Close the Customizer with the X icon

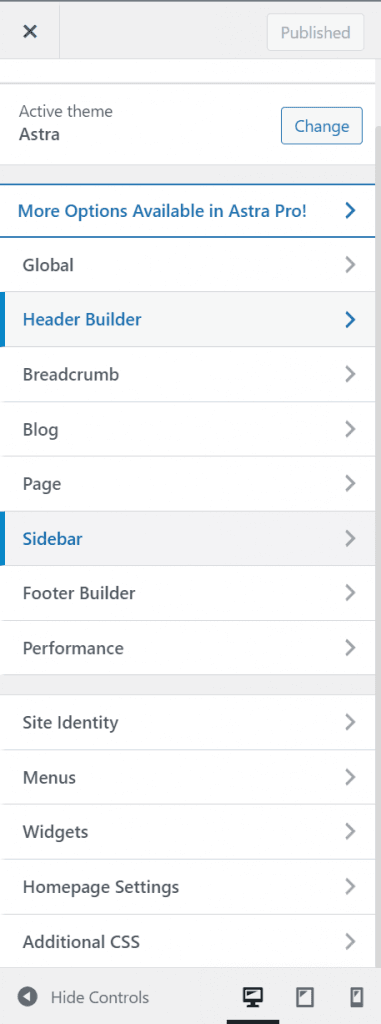coord(29,31)
